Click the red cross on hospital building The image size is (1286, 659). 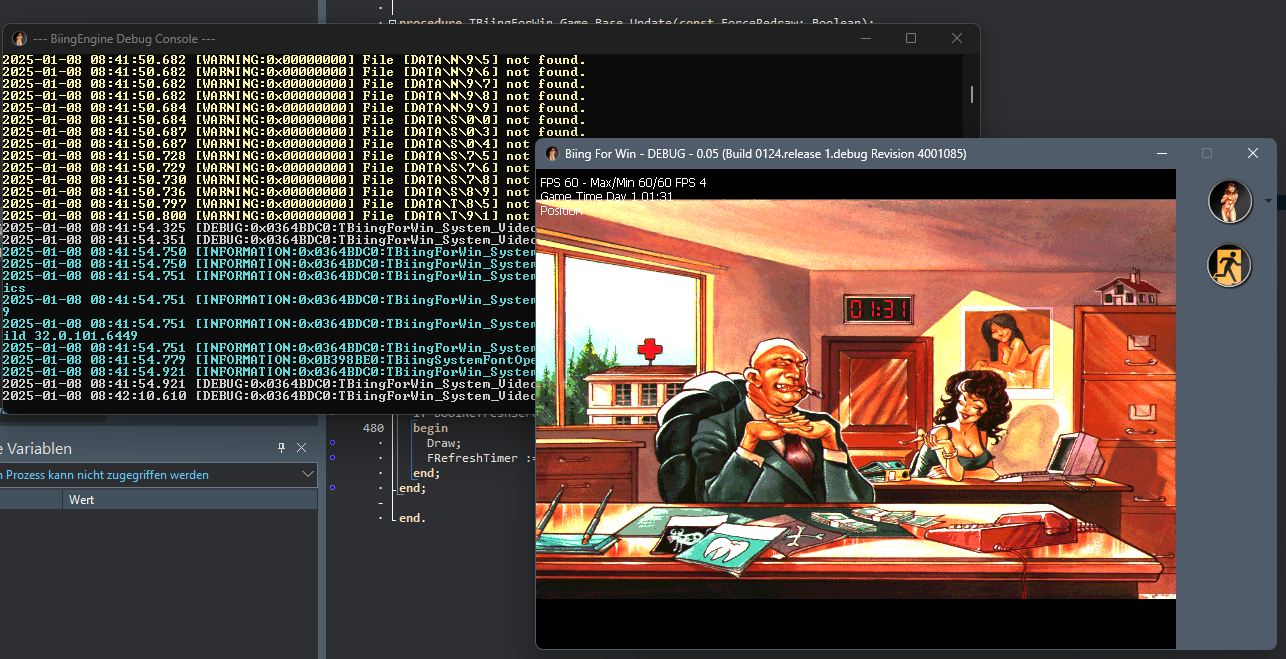(651, 350)
